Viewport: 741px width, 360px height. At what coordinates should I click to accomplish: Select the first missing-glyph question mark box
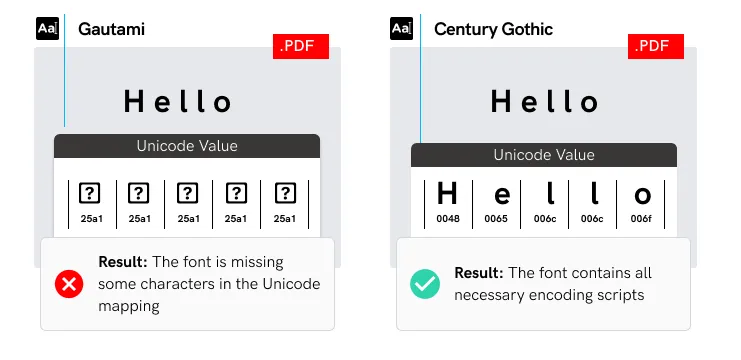(x=90, y=193)
